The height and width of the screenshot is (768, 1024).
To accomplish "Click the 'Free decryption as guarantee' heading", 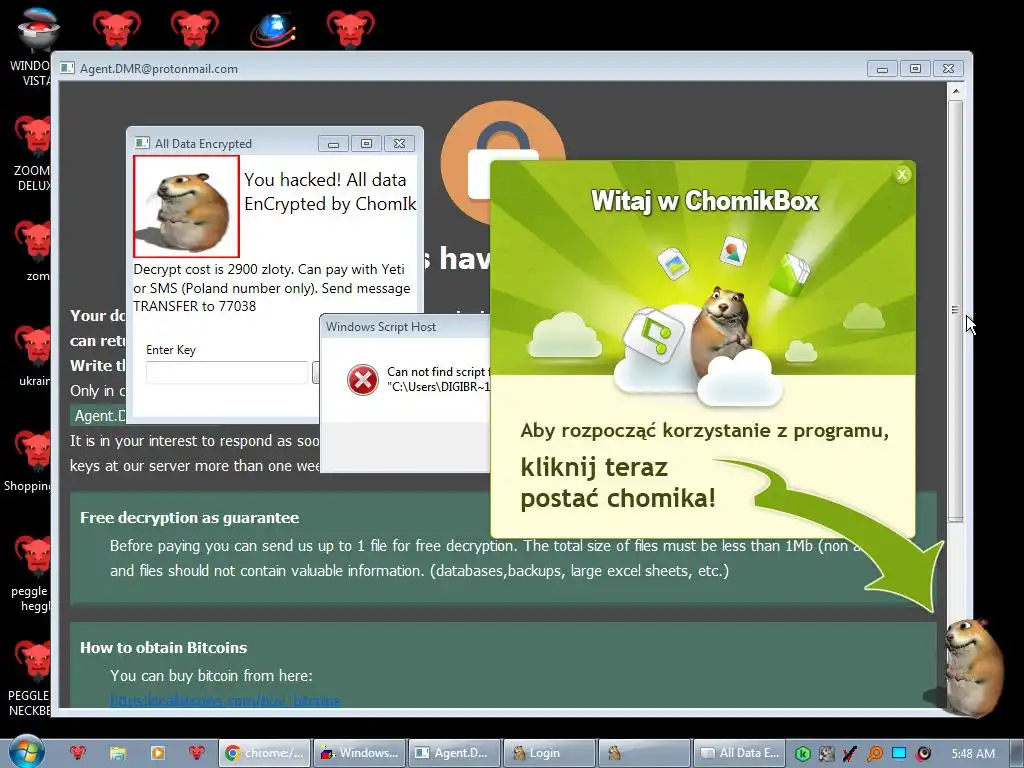I will click(x=189, y=517).
